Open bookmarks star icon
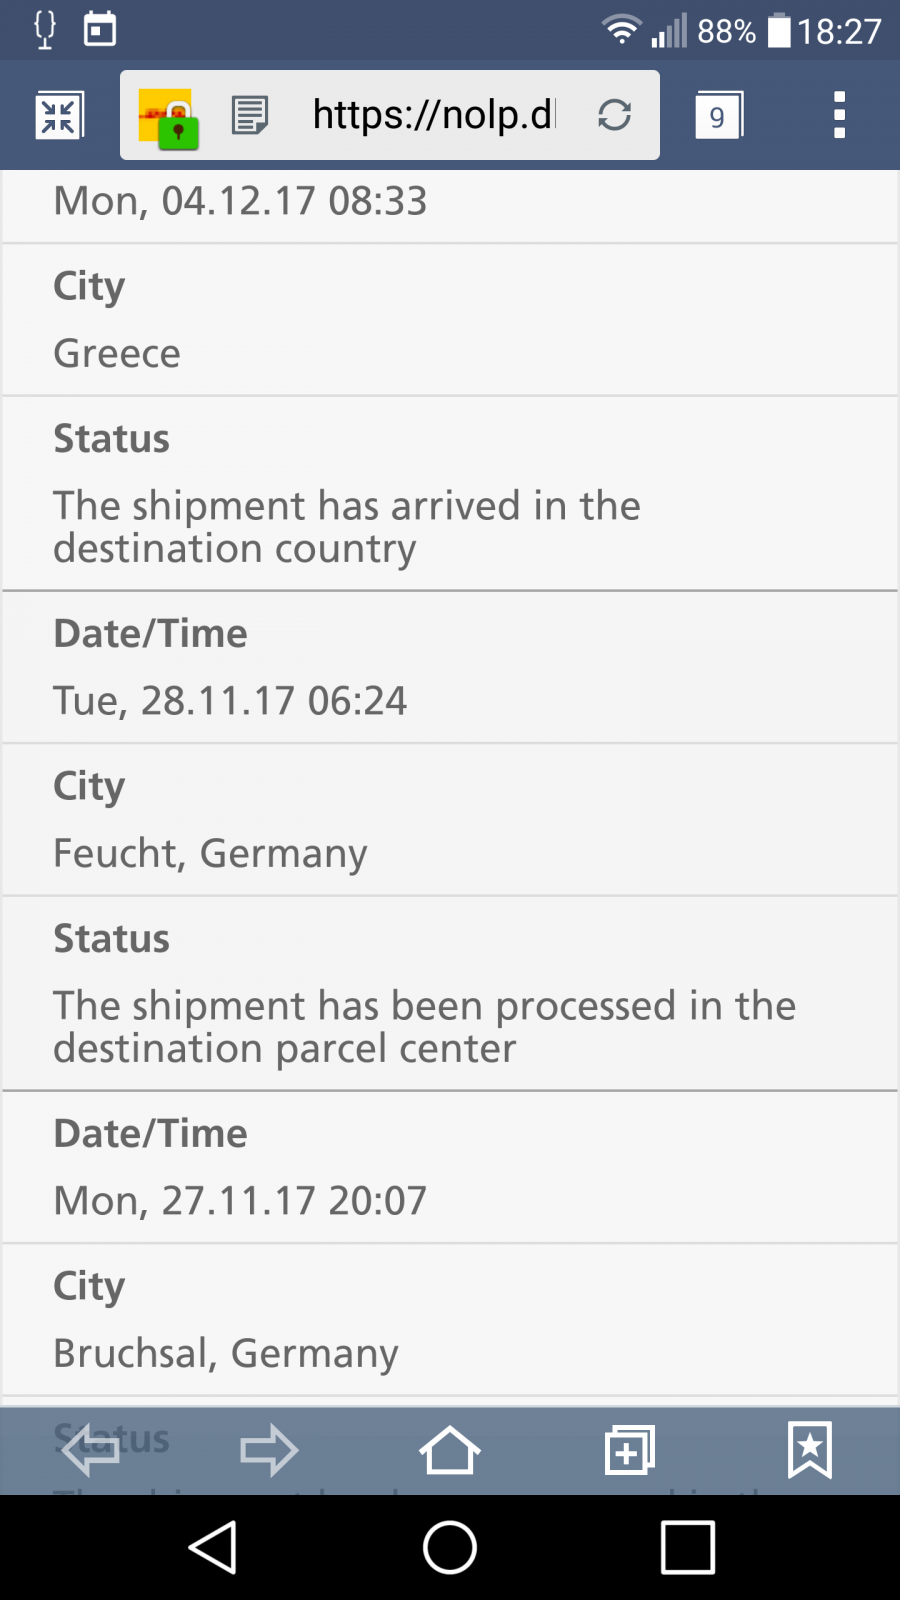The image size is (900, 1600). [x=810, y=1450]
